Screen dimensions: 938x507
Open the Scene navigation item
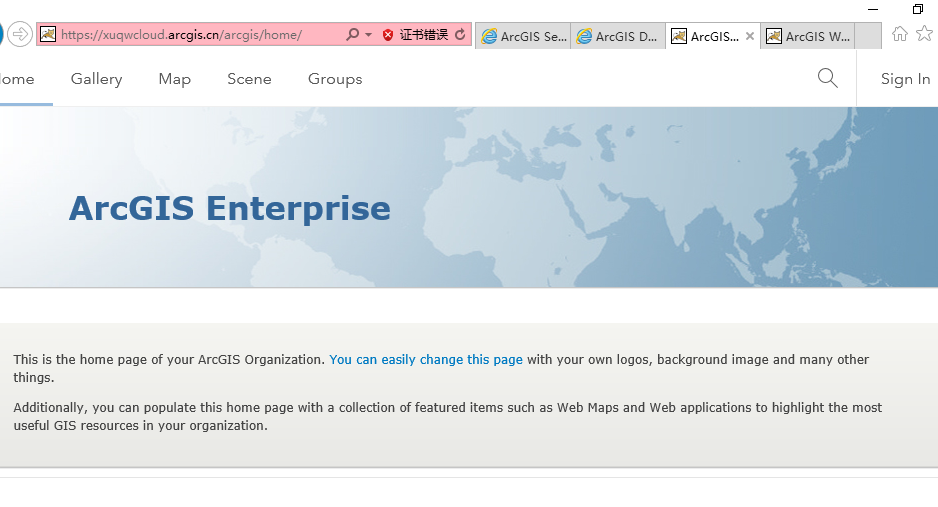tap(249, 79)
